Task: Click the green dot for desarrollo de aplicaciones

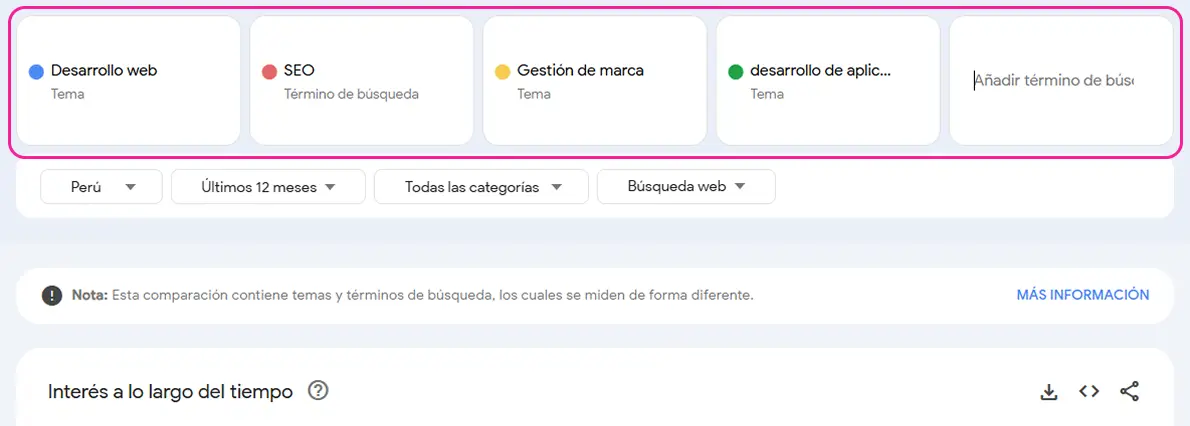Action: (735, 72)
